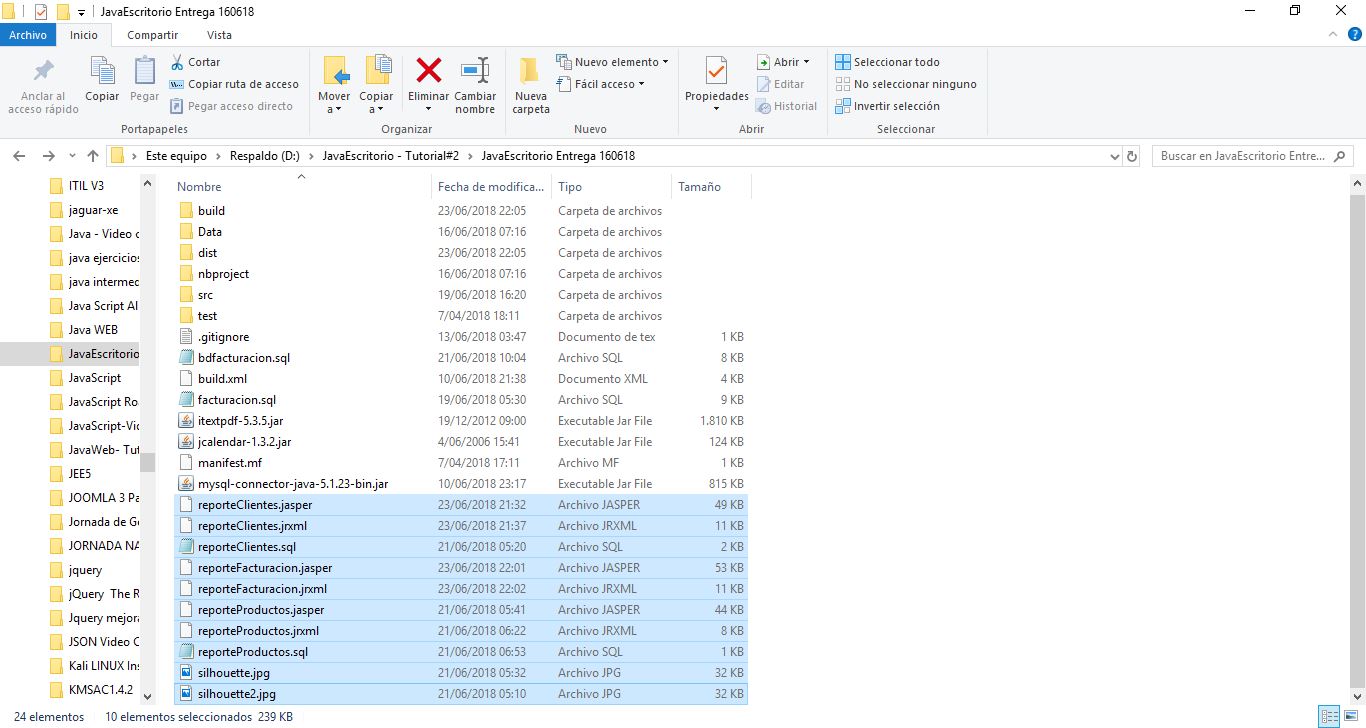Image resolution: width=1366 pixels, height=728 pixels.
Task: Click the Propiedades icon
Action: coord(716,71)
